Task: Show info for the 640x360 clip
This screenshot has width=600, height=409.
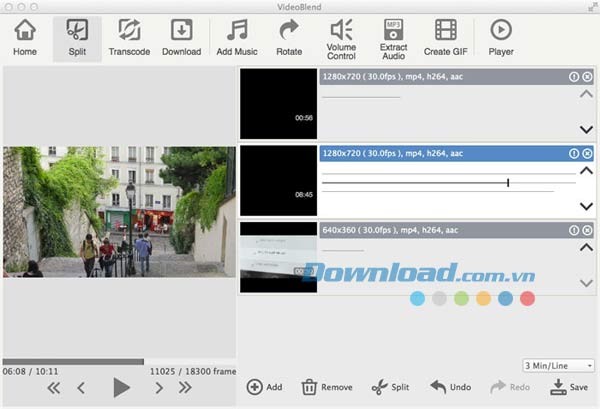Action: [574, 230]
